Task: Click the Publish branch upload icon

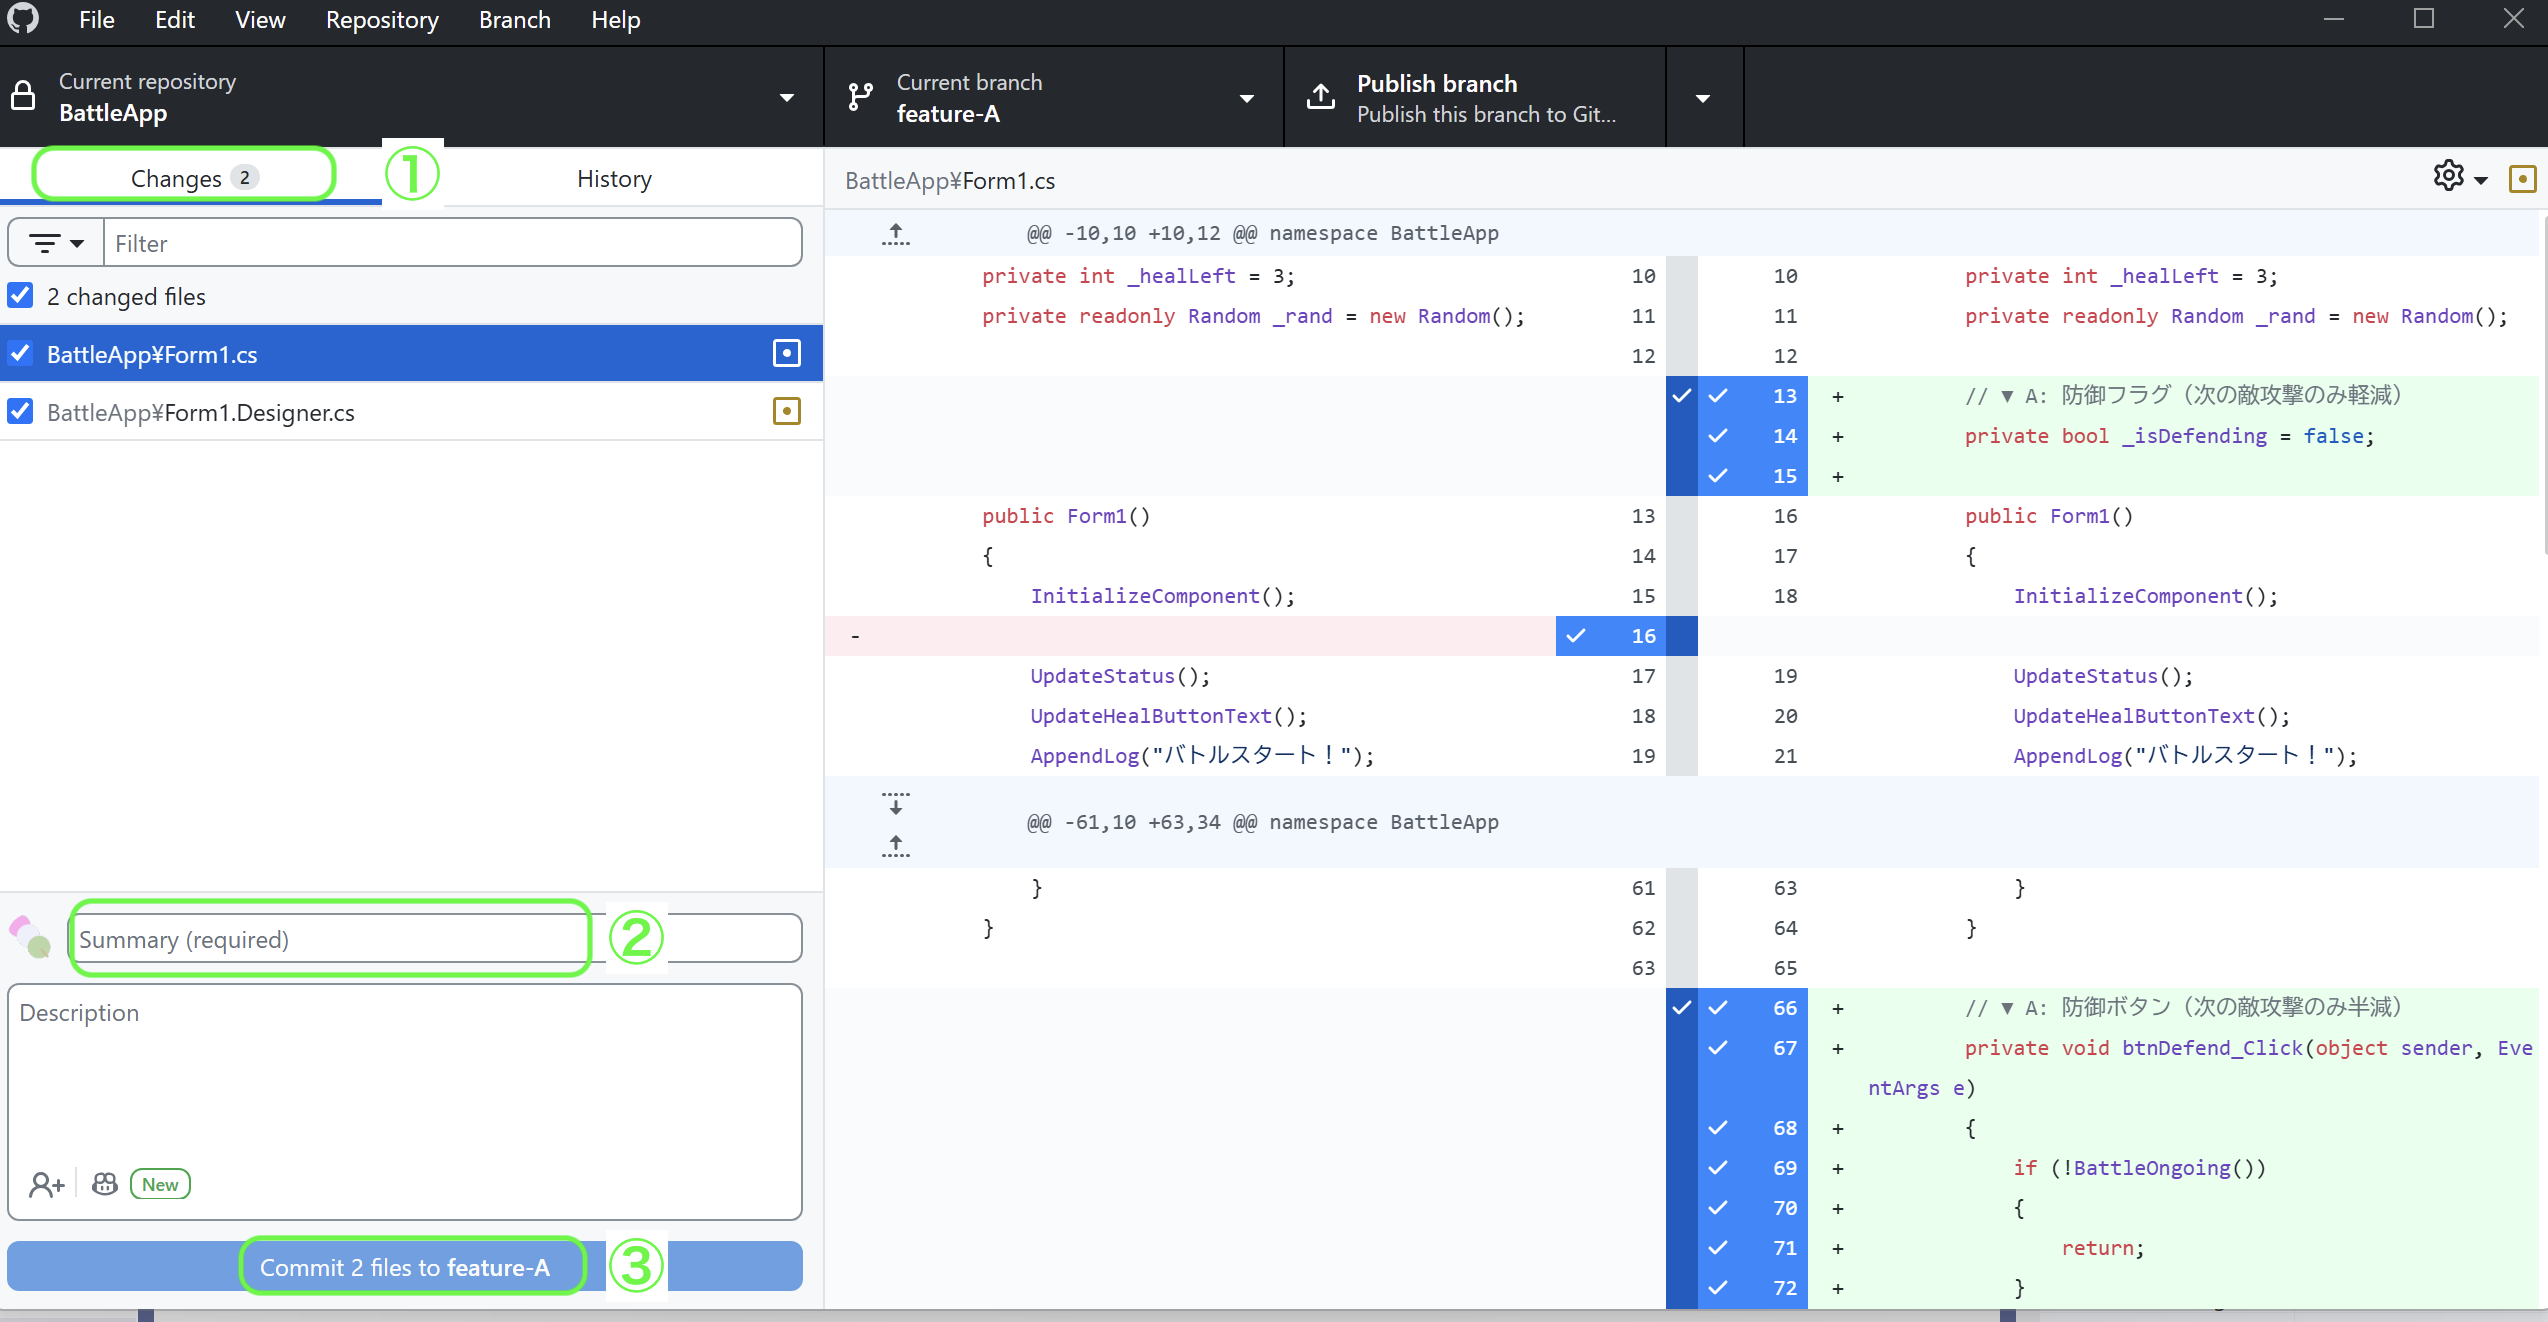Action: pos(1321,97)
